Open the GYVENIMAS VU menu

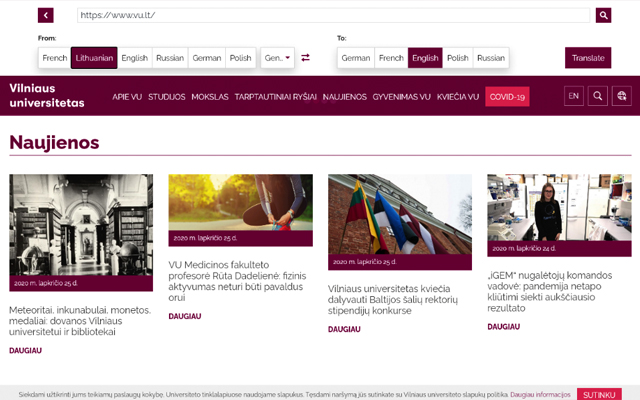[402, 97]
